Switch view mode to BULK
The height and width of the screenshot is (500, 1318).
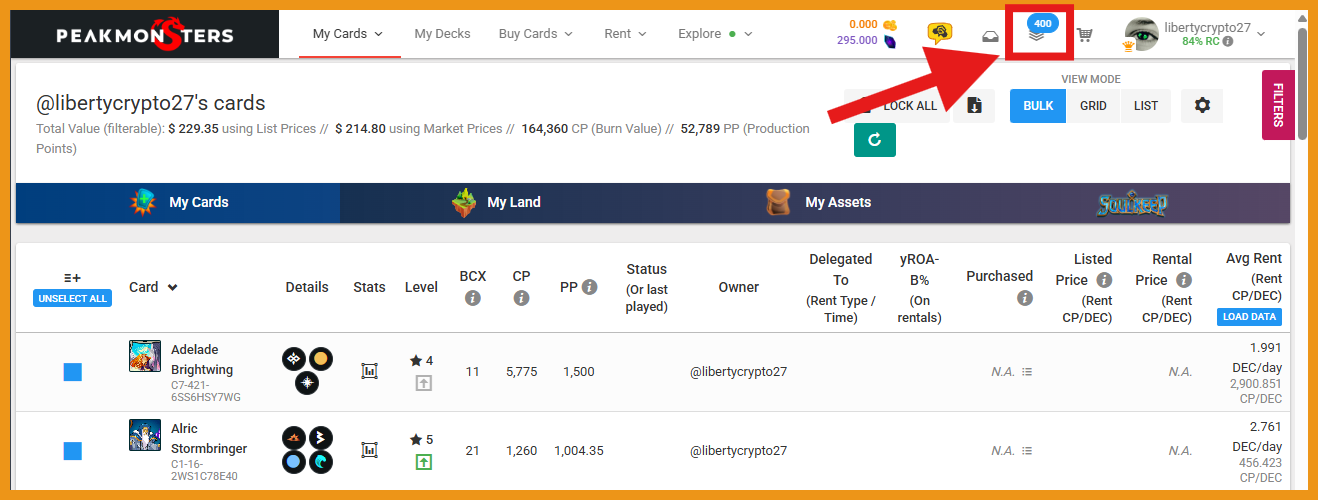point(1038,106)
